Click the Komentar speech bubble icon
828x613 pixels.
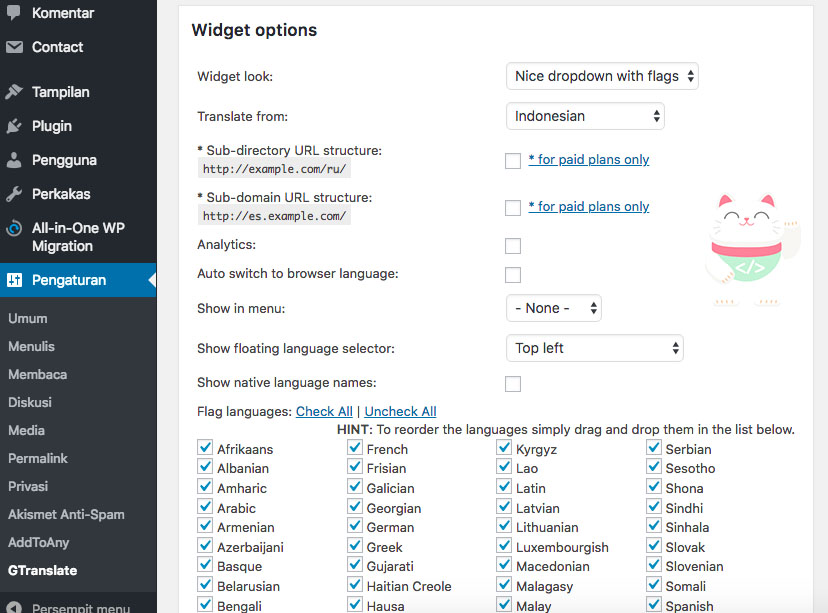point(14,12)
